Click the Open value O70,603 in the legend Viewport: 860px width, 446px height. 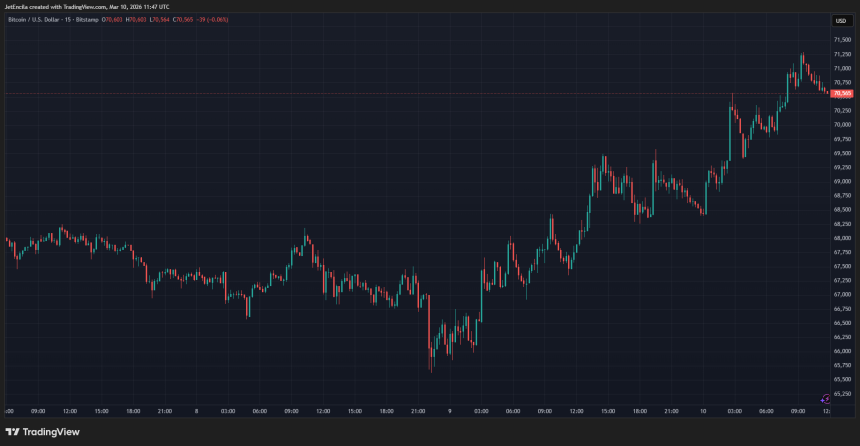pos(111,19)
